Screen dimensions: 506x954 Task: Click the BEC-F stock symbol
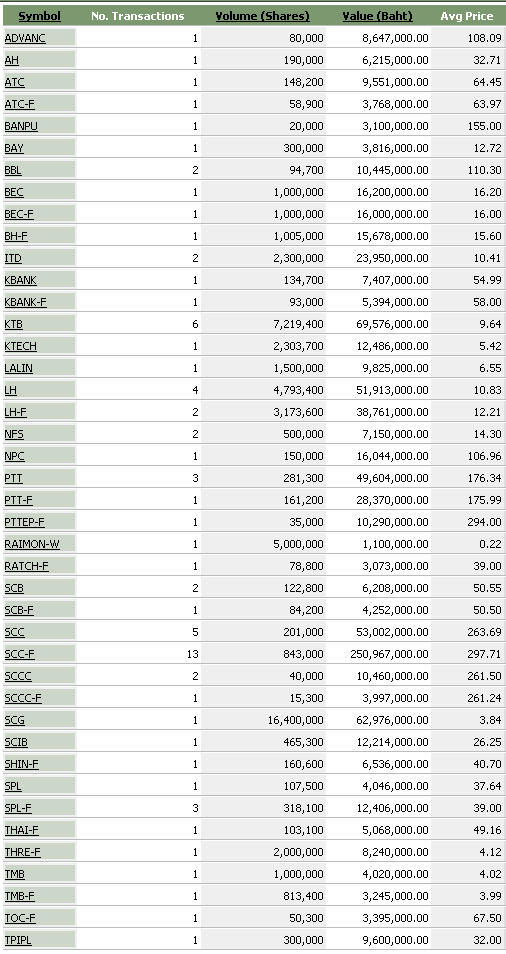[x=19, y=214]
